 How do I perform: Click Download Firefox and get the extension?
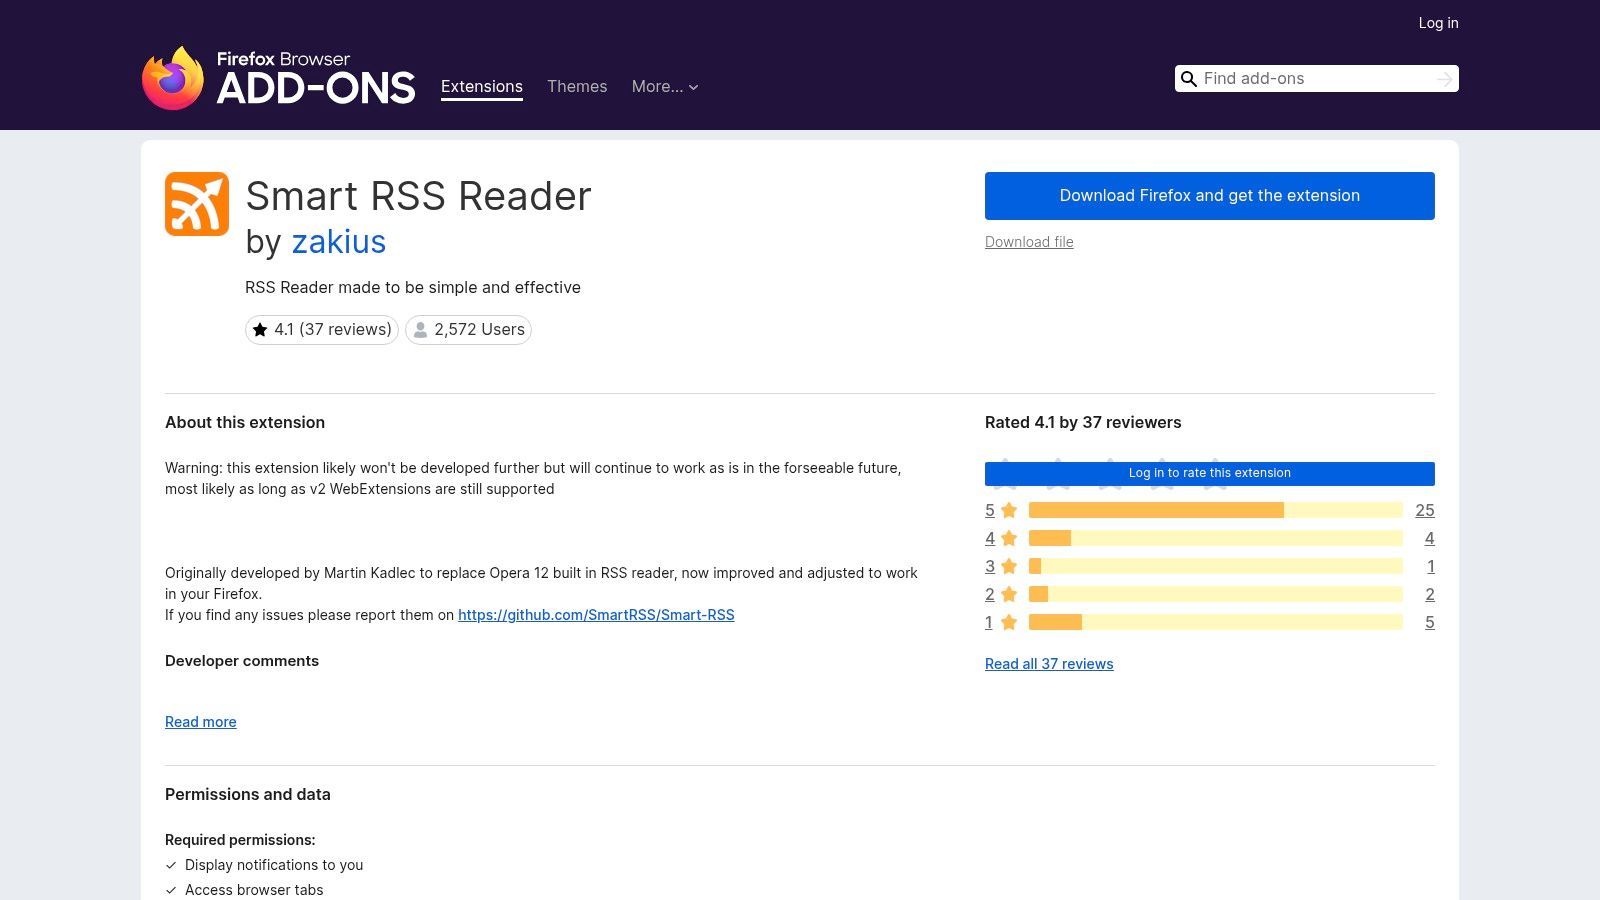[x=1210, y=196]
